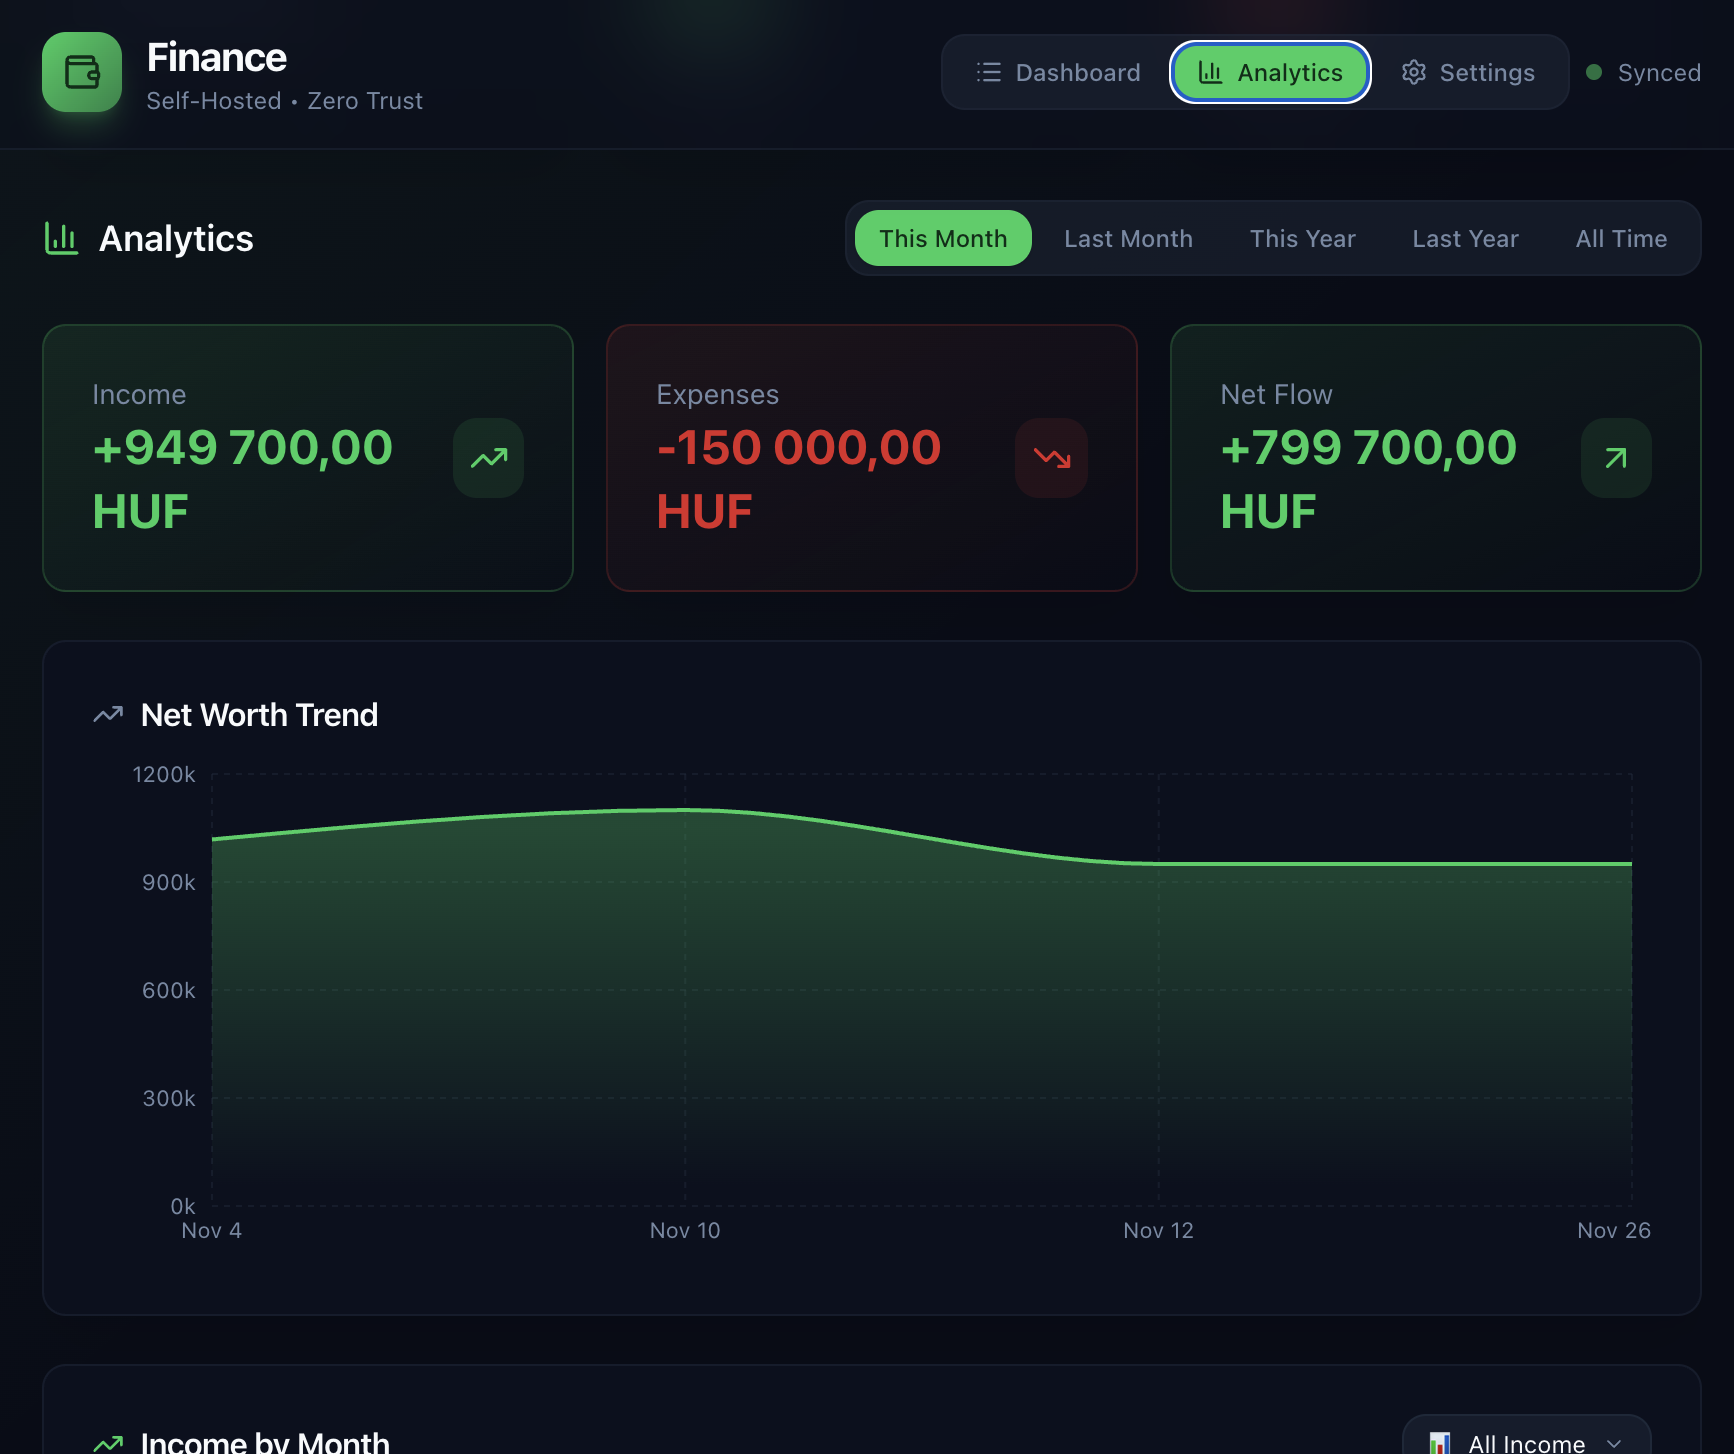Click the trend icon next to Net Worth Trend
The image size is (1734, 1454).
108,715
